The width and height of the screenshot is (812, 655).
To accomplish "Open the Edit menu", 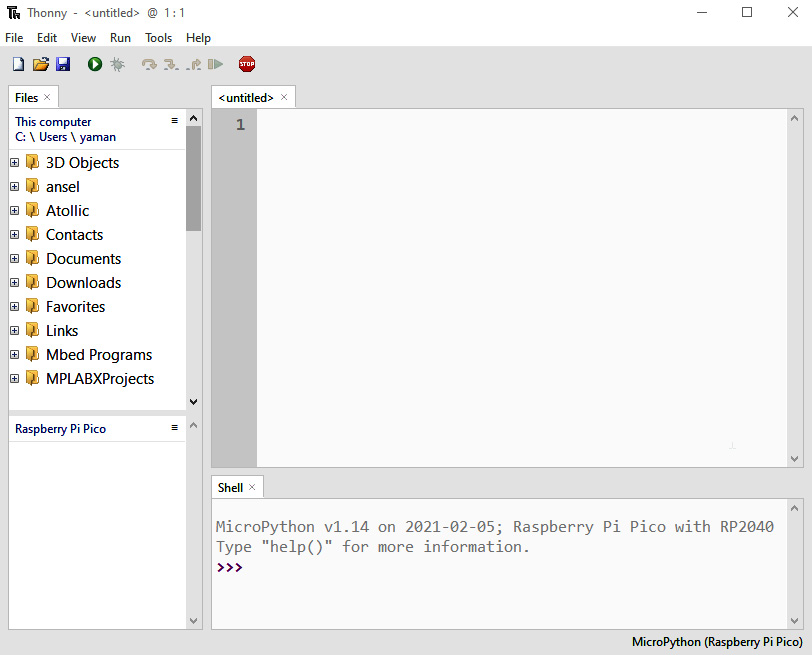I will click(x=47, y=38).
